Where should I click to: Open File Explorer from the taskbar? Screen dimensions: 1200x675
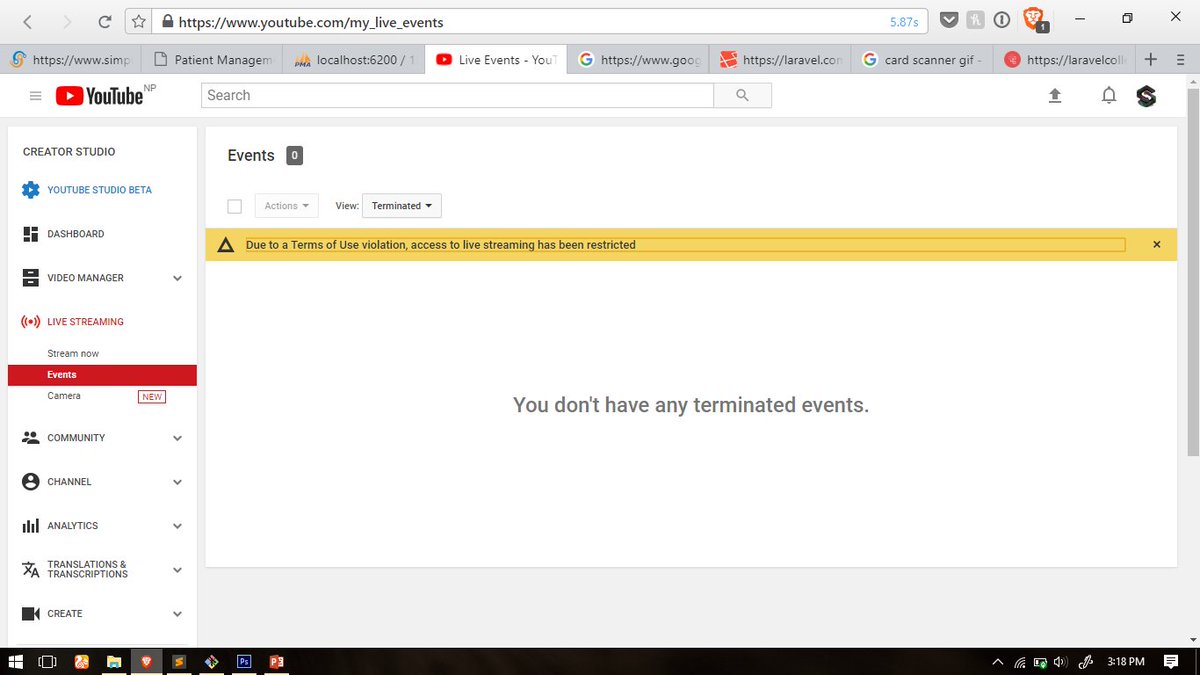point(114,662)
